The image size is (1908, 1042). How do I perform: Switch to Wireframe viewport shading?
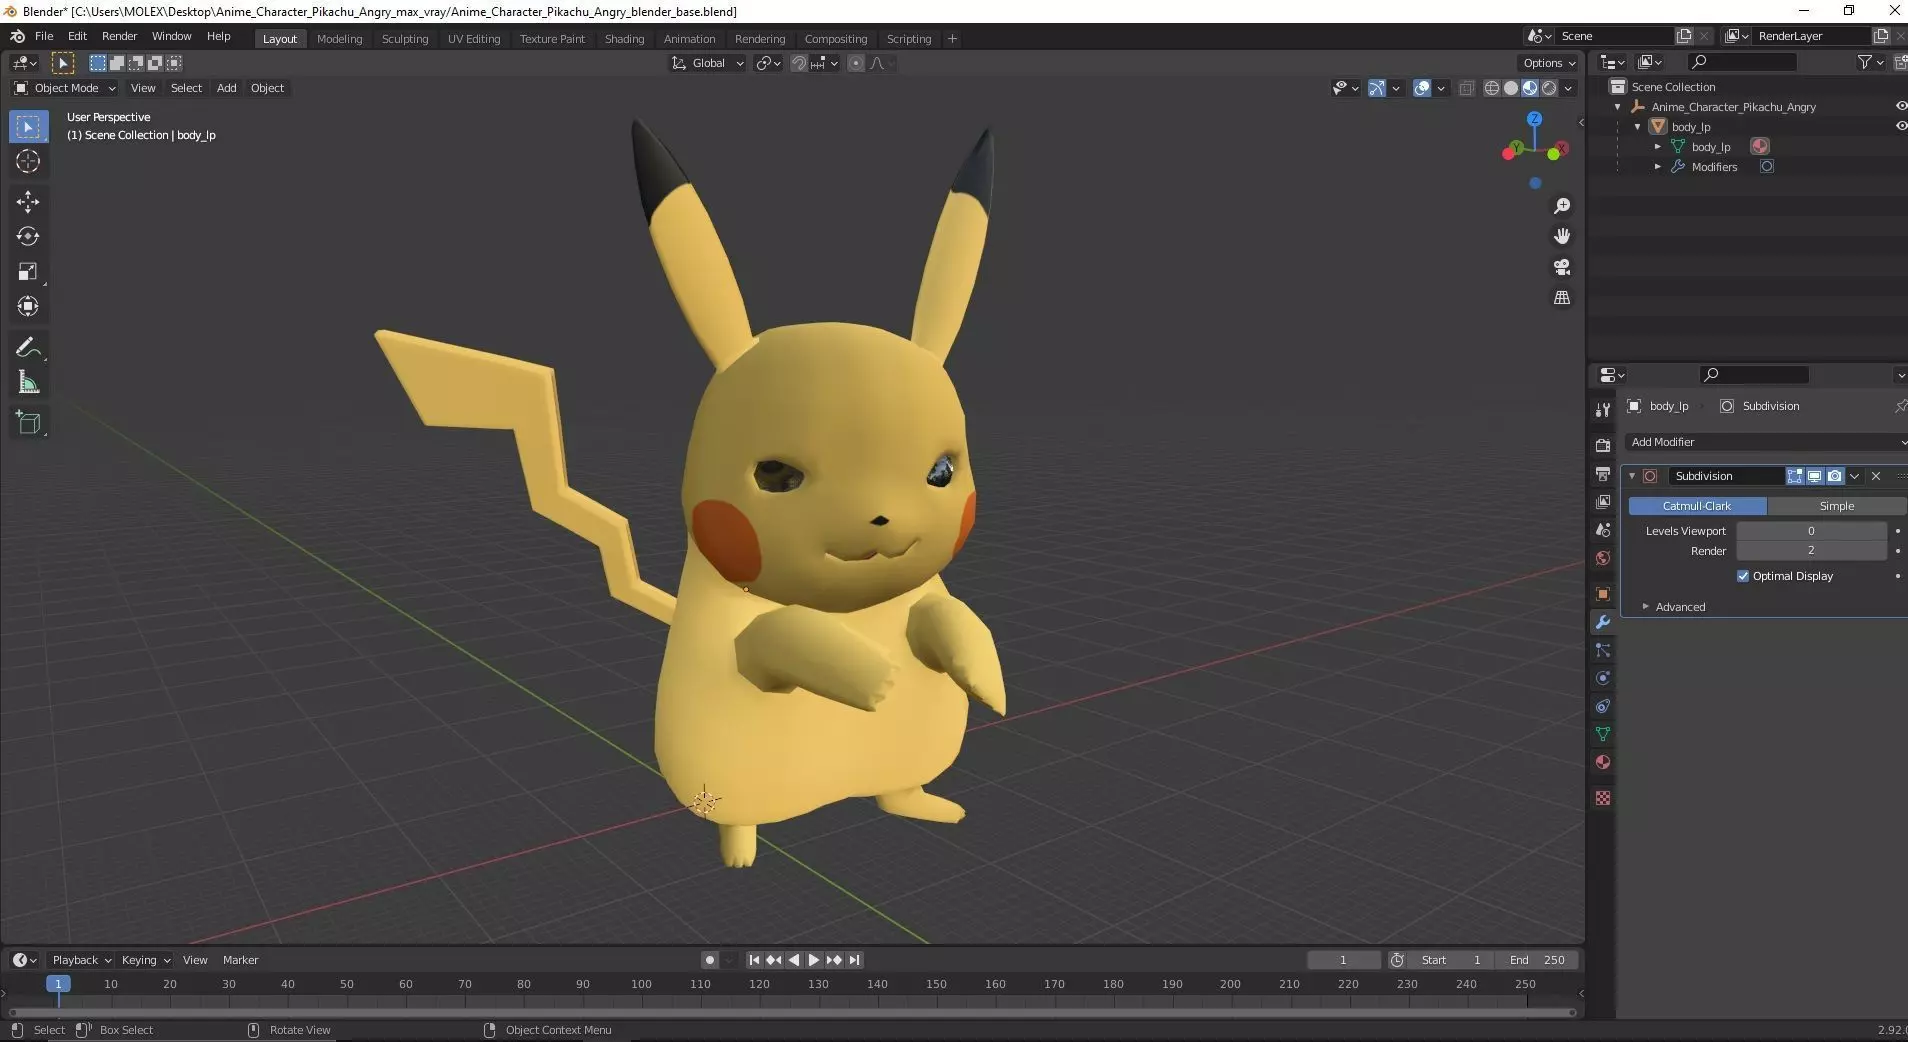pyautogui.click(x=1492, y=88)
